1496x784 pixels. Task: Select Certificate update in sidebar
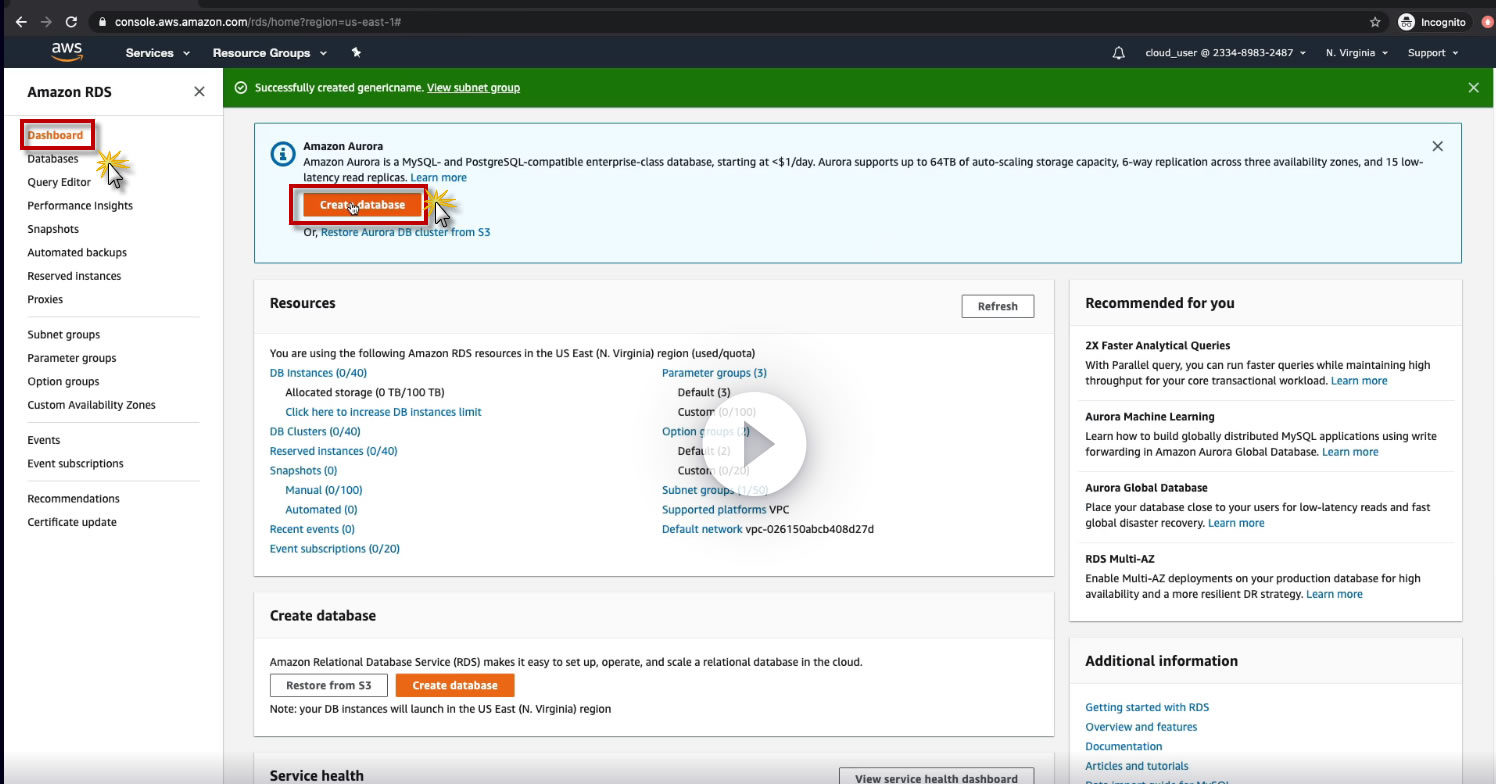coord(72,522)
